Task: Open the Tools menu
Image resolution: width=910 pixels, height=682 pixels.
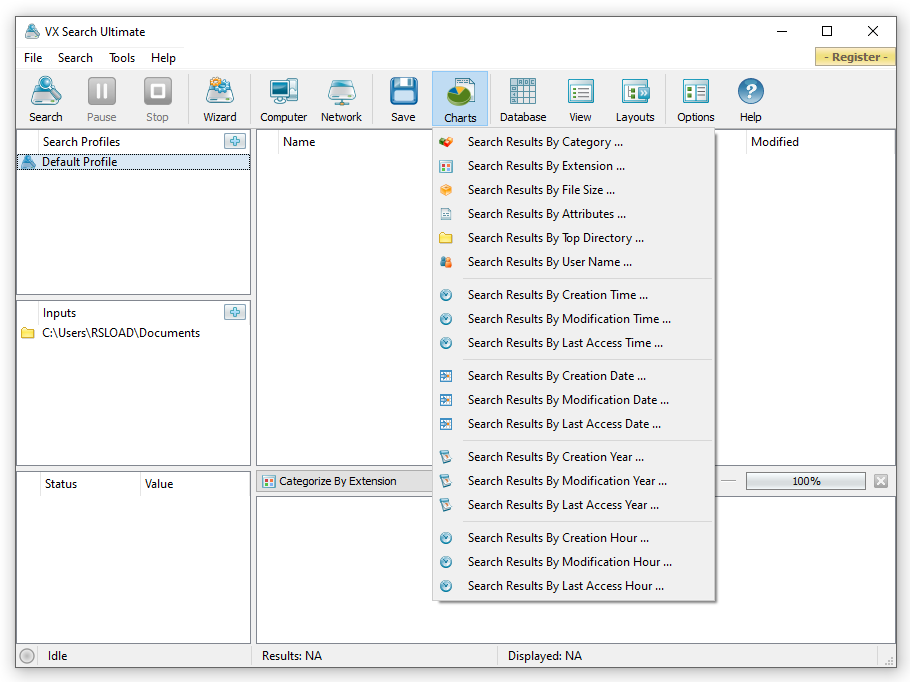Action: 122,58
